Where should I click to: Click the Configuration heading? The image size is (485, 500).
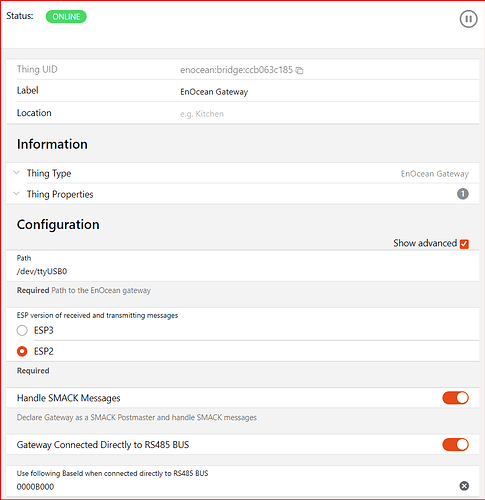58,225
